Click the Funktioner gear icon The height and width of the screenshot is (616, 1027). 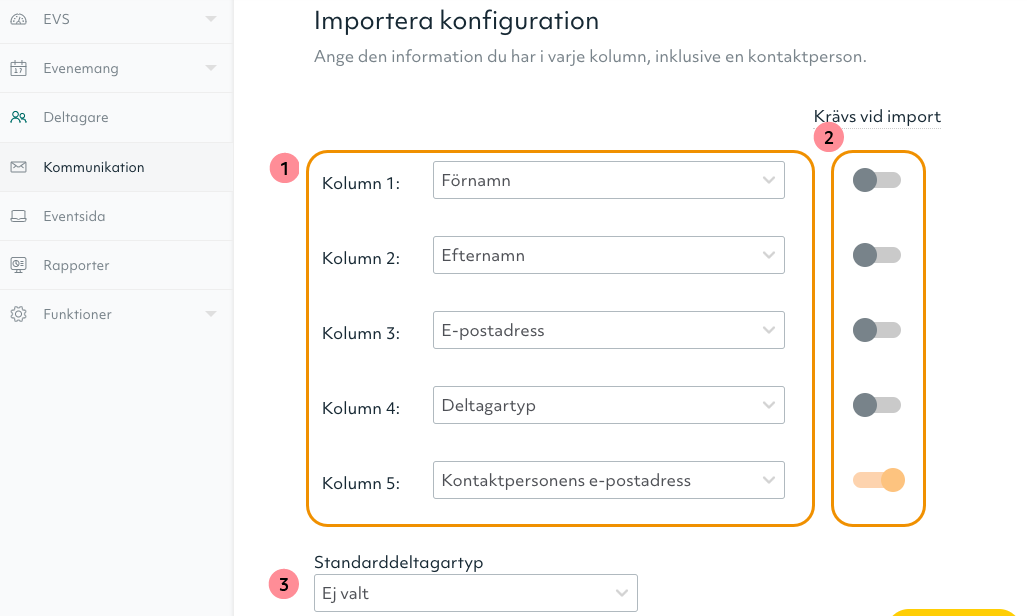(x=18, y=314)
